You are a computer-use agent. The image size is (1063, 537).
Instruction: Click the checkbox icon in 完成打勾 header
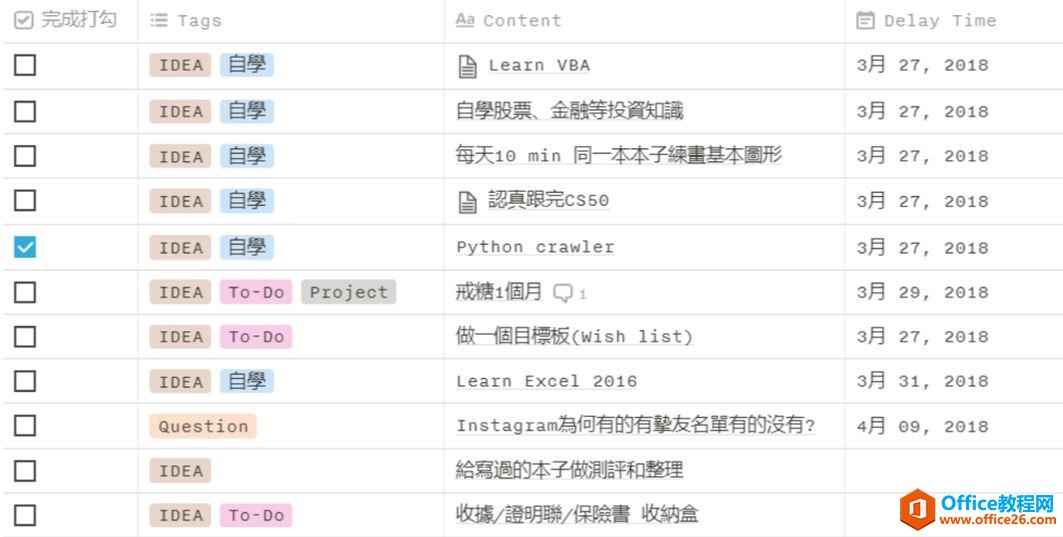[x=24, y=20]
